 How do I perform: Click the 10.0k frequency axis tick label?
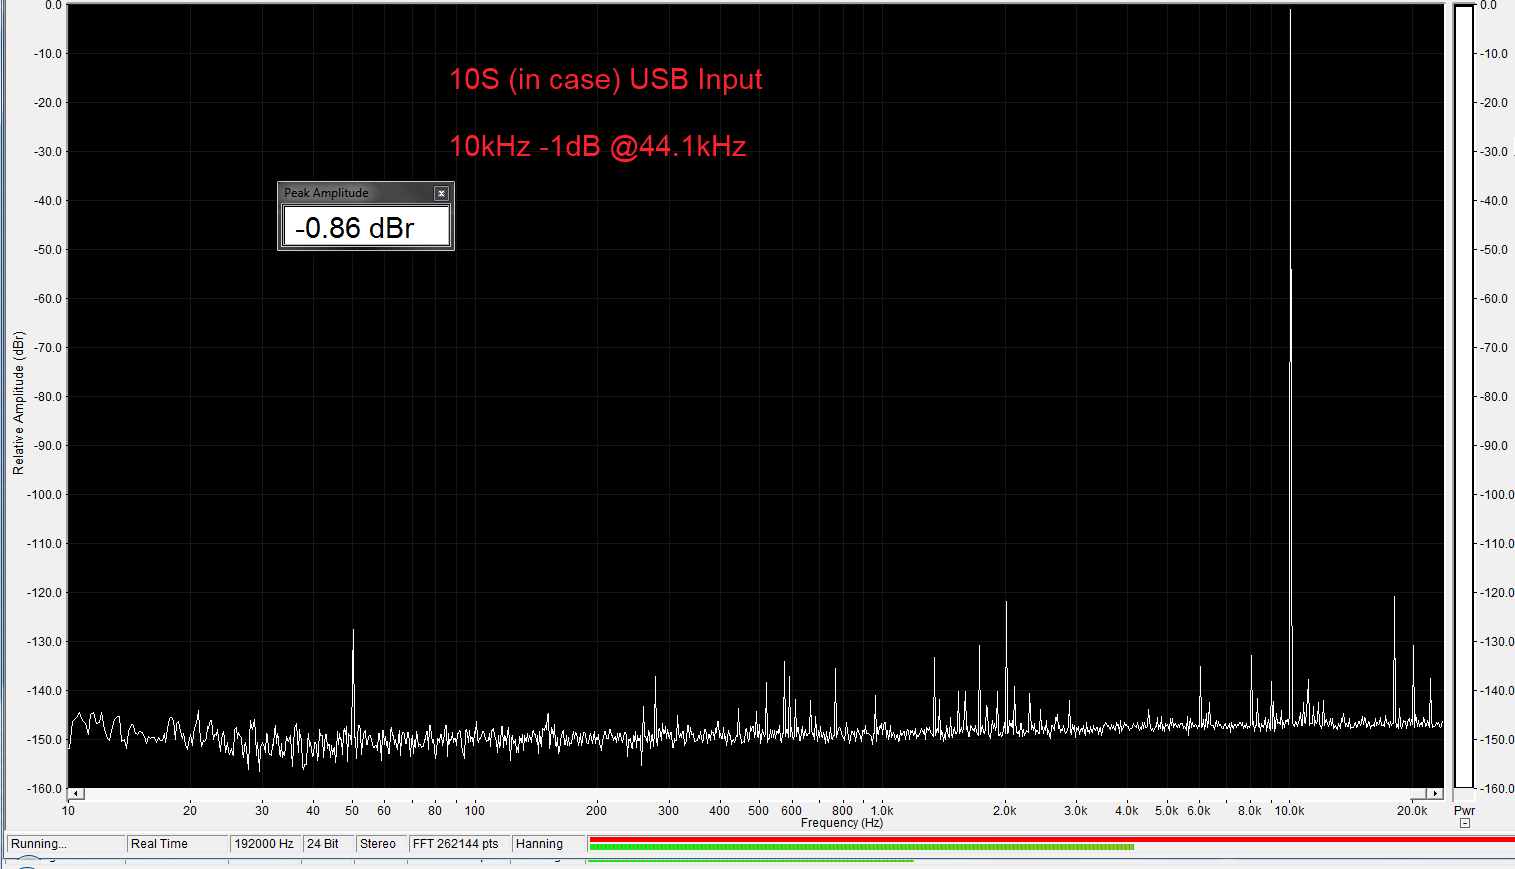1289,811
